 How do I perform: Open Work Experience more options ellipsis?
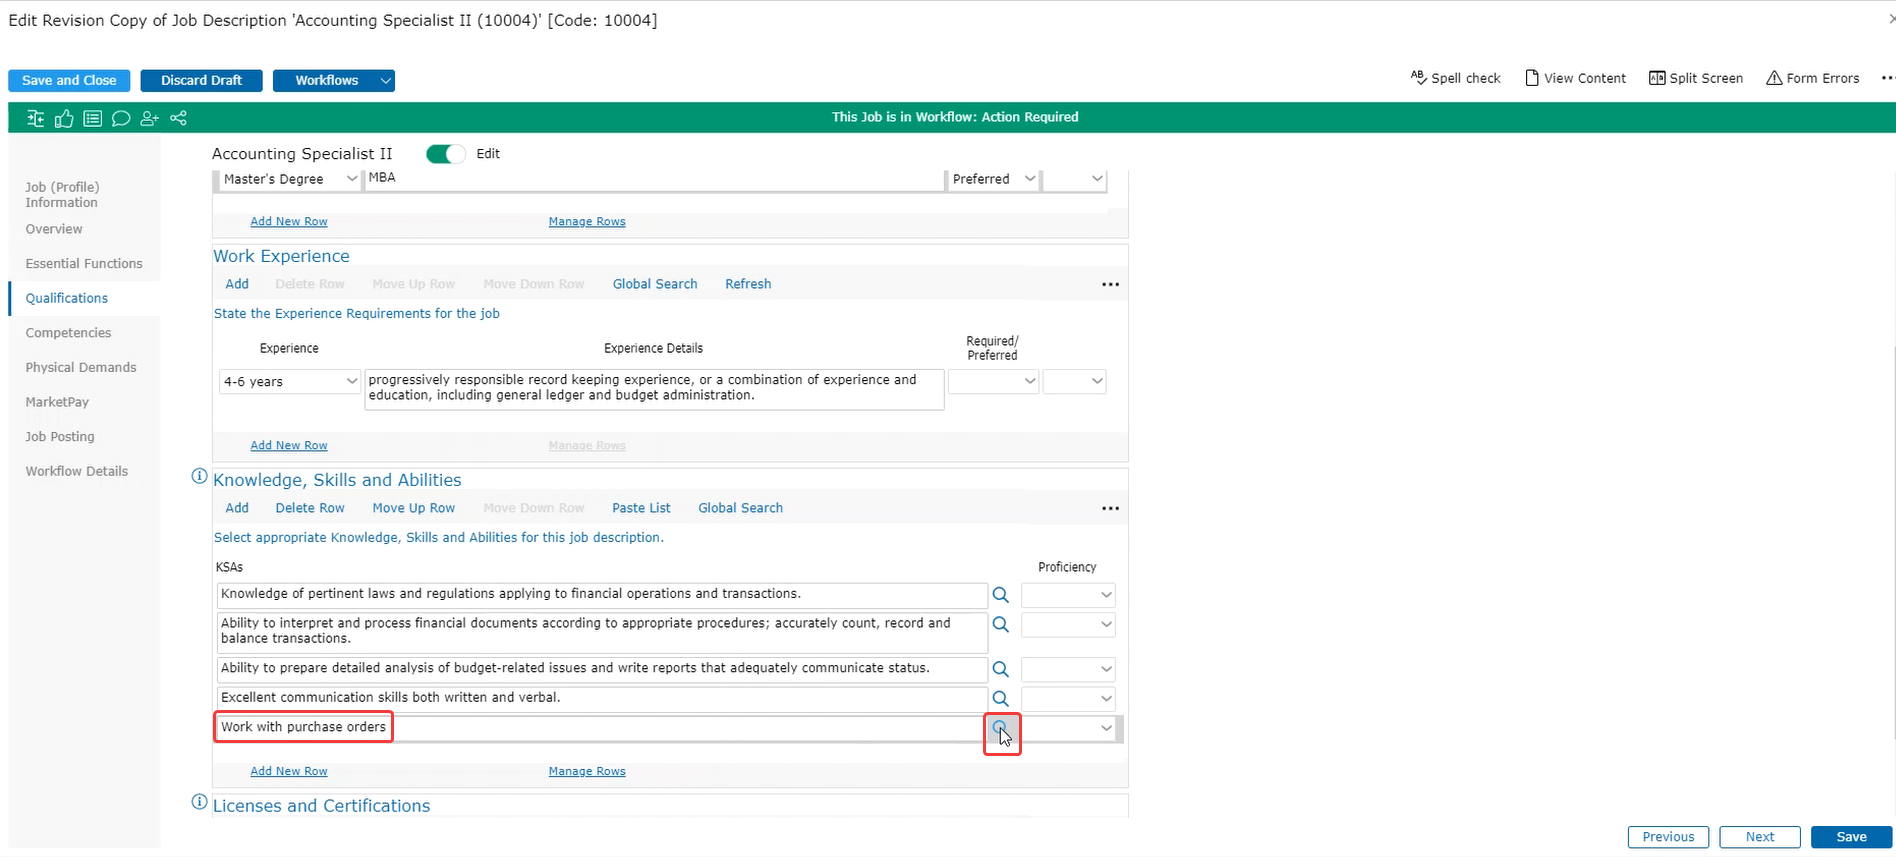(x=1110, y=285)
